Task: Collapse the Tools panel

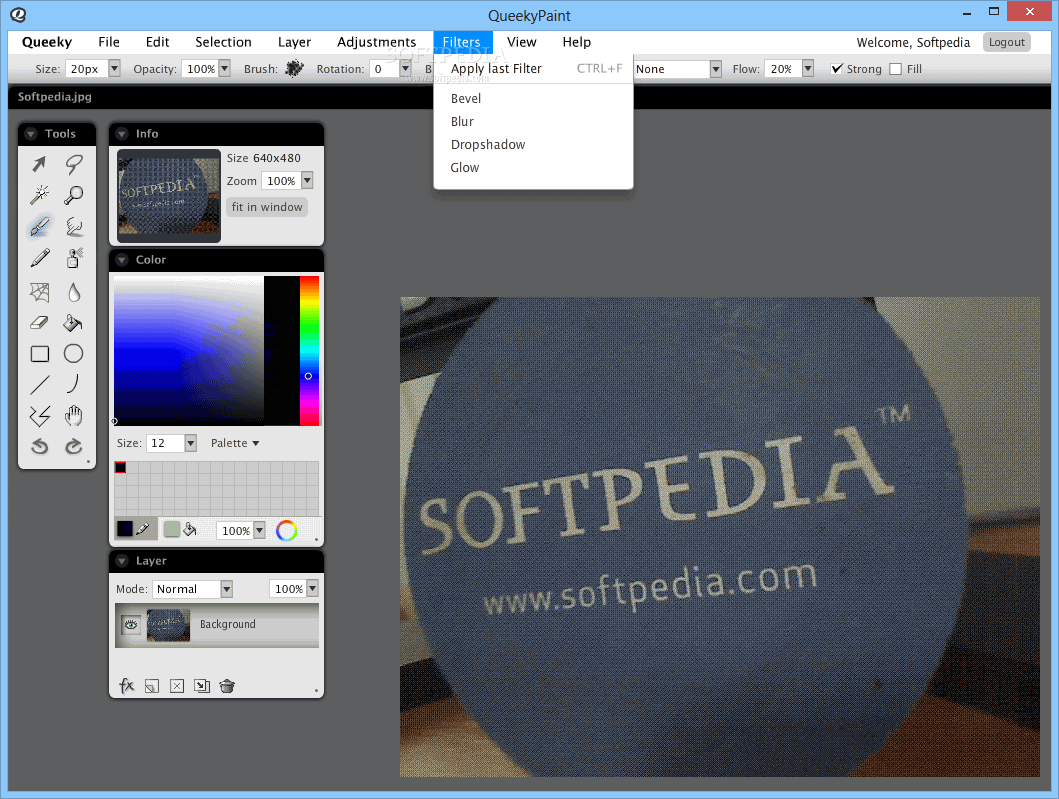Action: point(30,134)
